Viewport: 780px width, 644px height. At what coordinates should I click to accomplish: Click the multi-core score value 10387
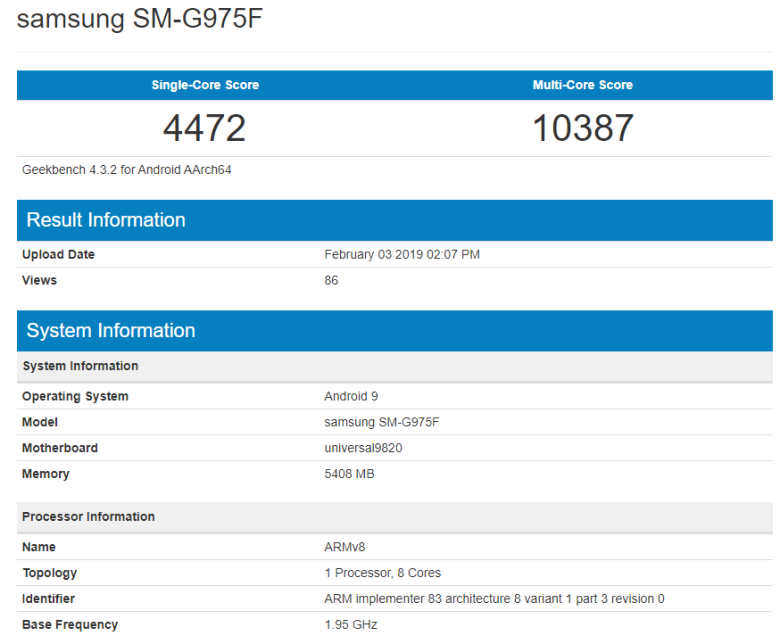(x=583, y=128)
